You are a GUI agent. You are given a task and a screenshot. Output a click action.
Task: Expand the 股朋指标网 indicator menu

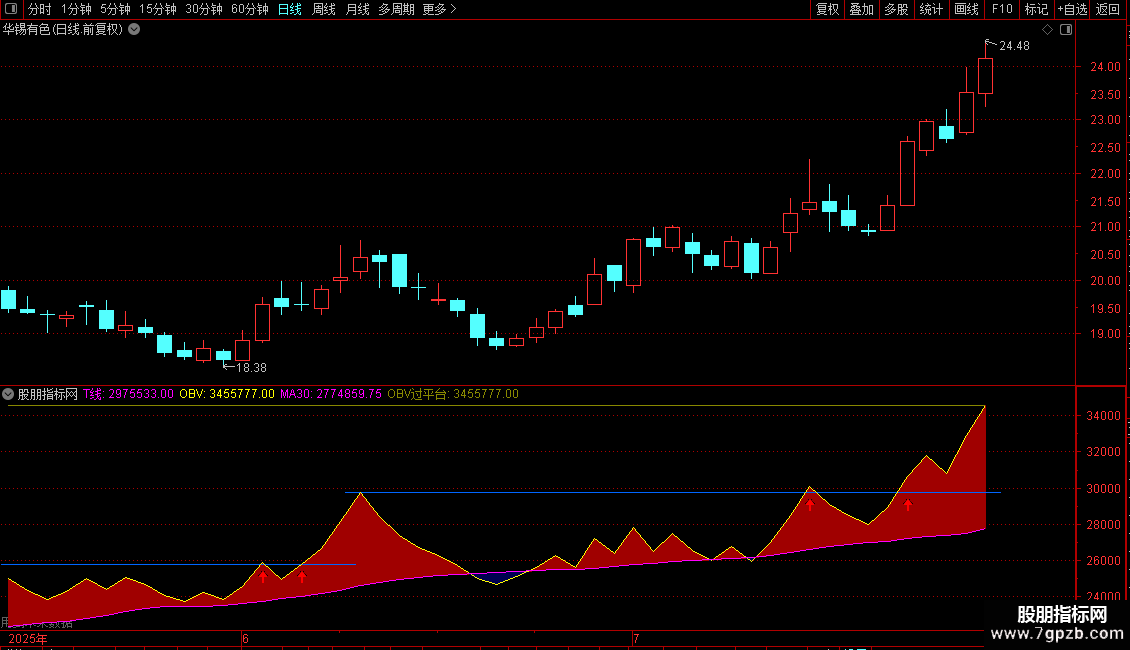pos(8,394)
